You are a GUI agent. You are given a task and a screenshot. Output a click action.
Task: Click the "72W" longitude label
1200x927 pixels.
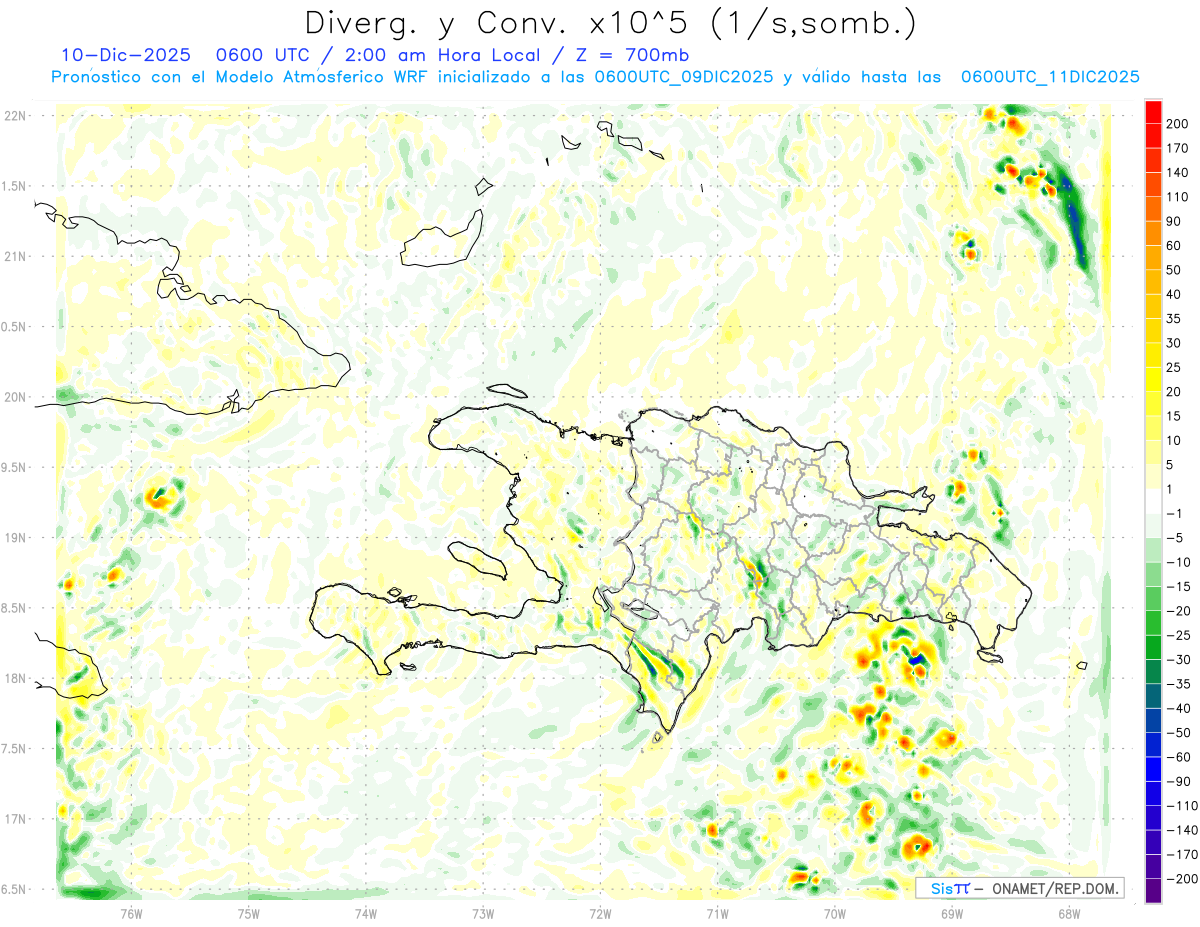click(600, 912)
